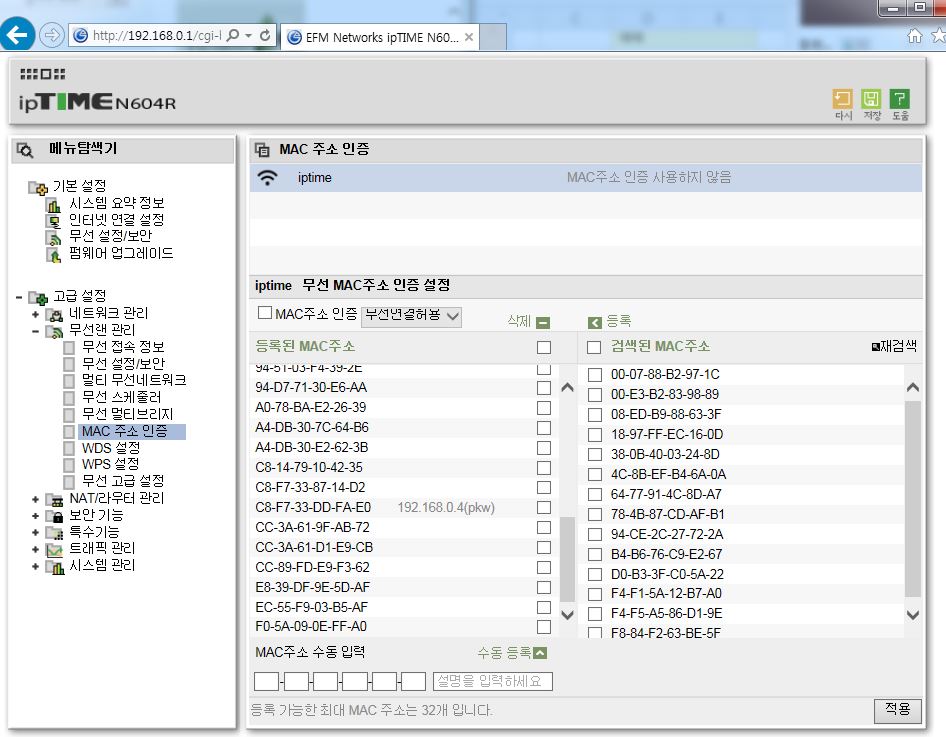Enable the MAC주소 인증 checkbox
The height and width of the screenshot is (737, 946).
point(264,312)
